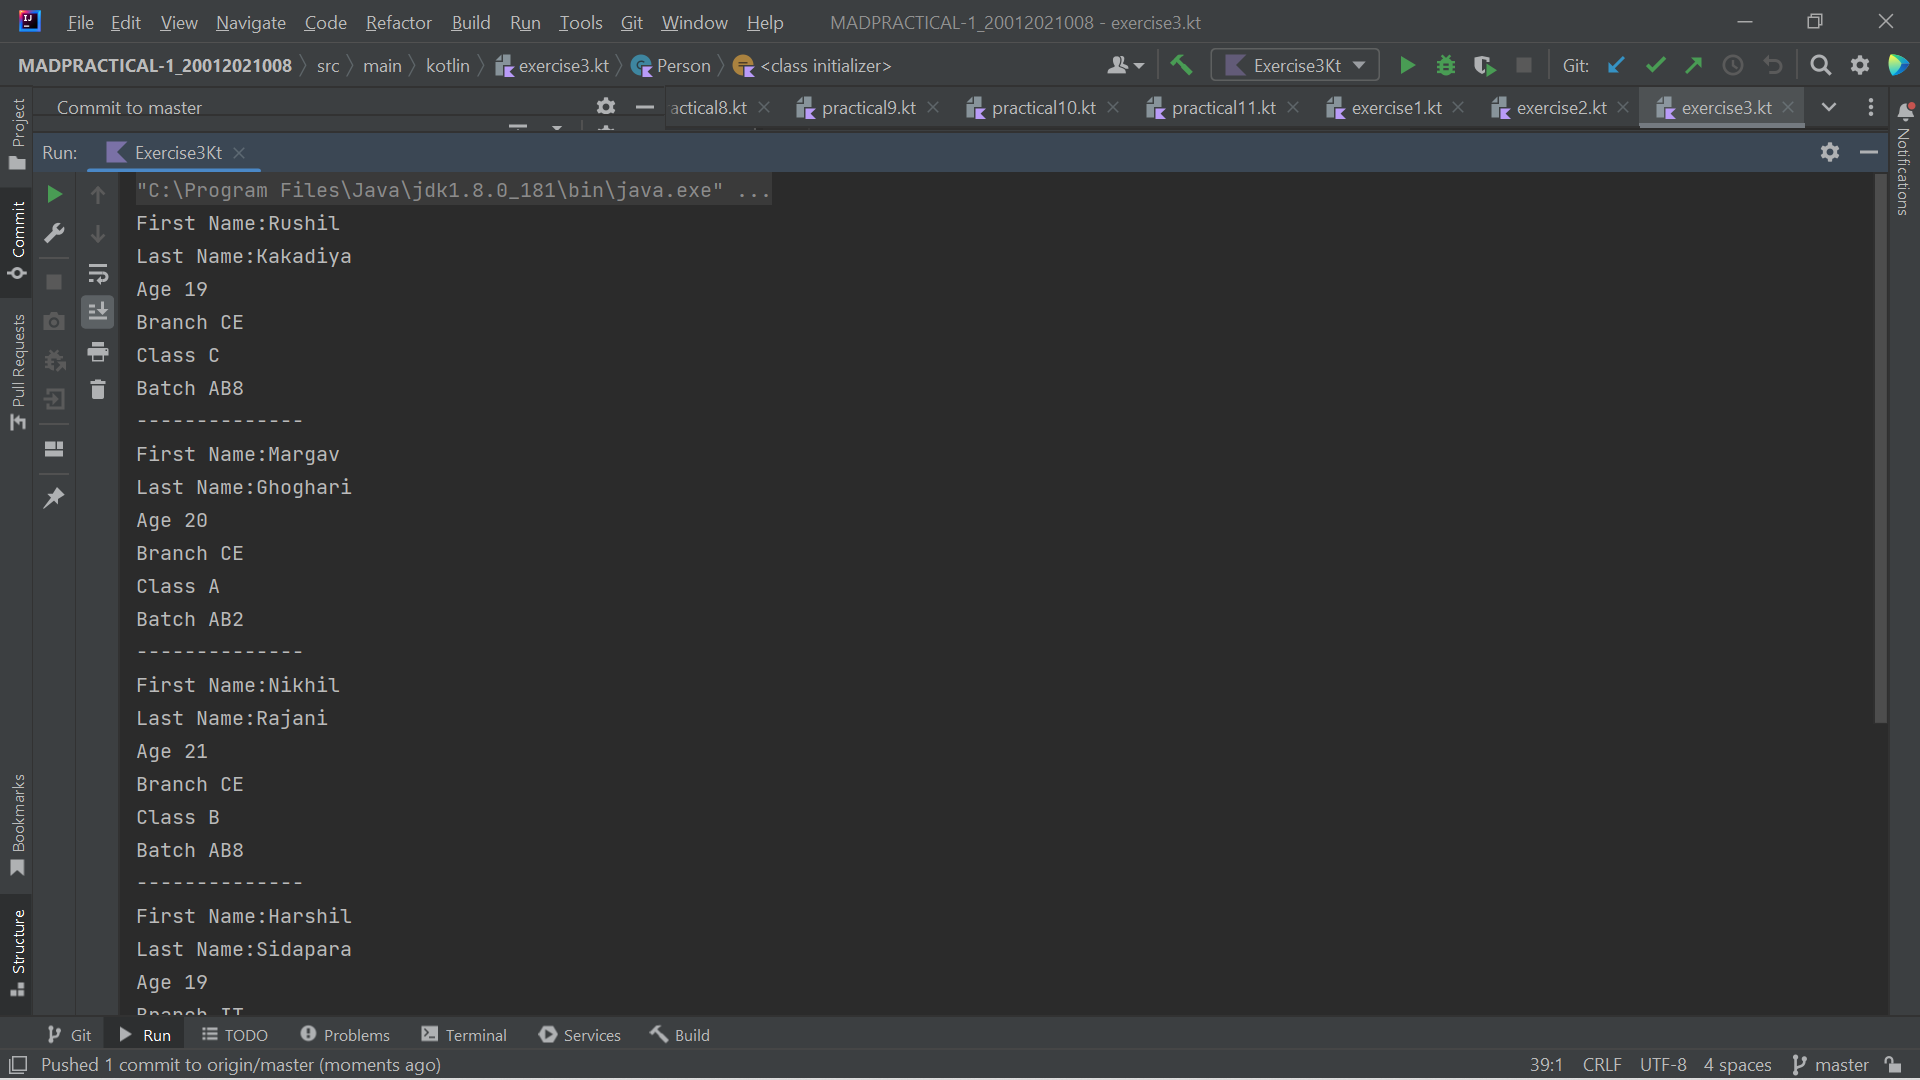Toggle the Structure side panel
Screen dimensions: 1920x1080
(x=18, y=952)
